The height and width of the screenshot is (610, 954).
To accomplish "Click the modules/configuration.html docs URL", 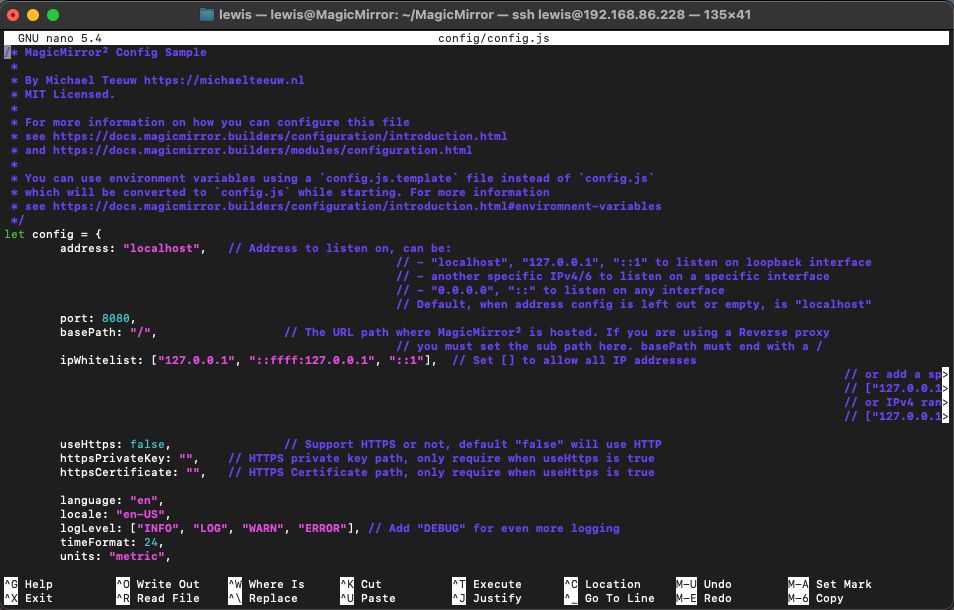I will (x=262, y=150).
